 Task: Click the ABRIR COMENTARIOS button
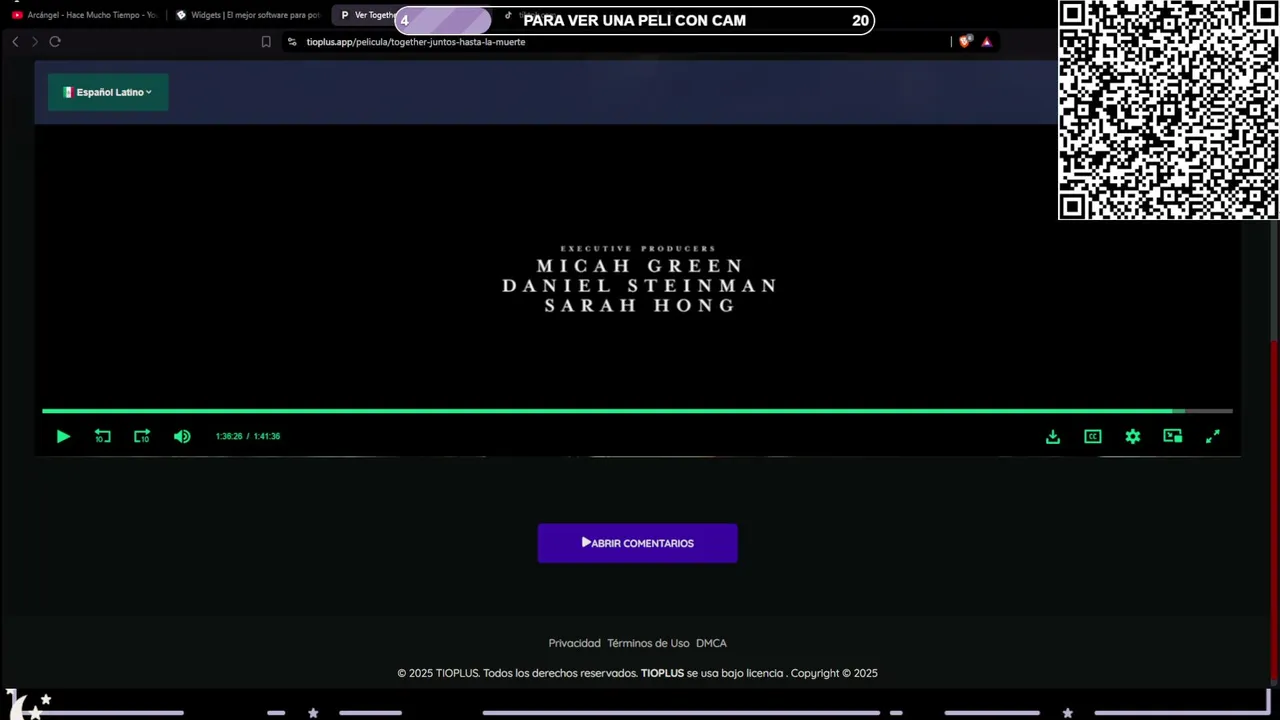637,543
